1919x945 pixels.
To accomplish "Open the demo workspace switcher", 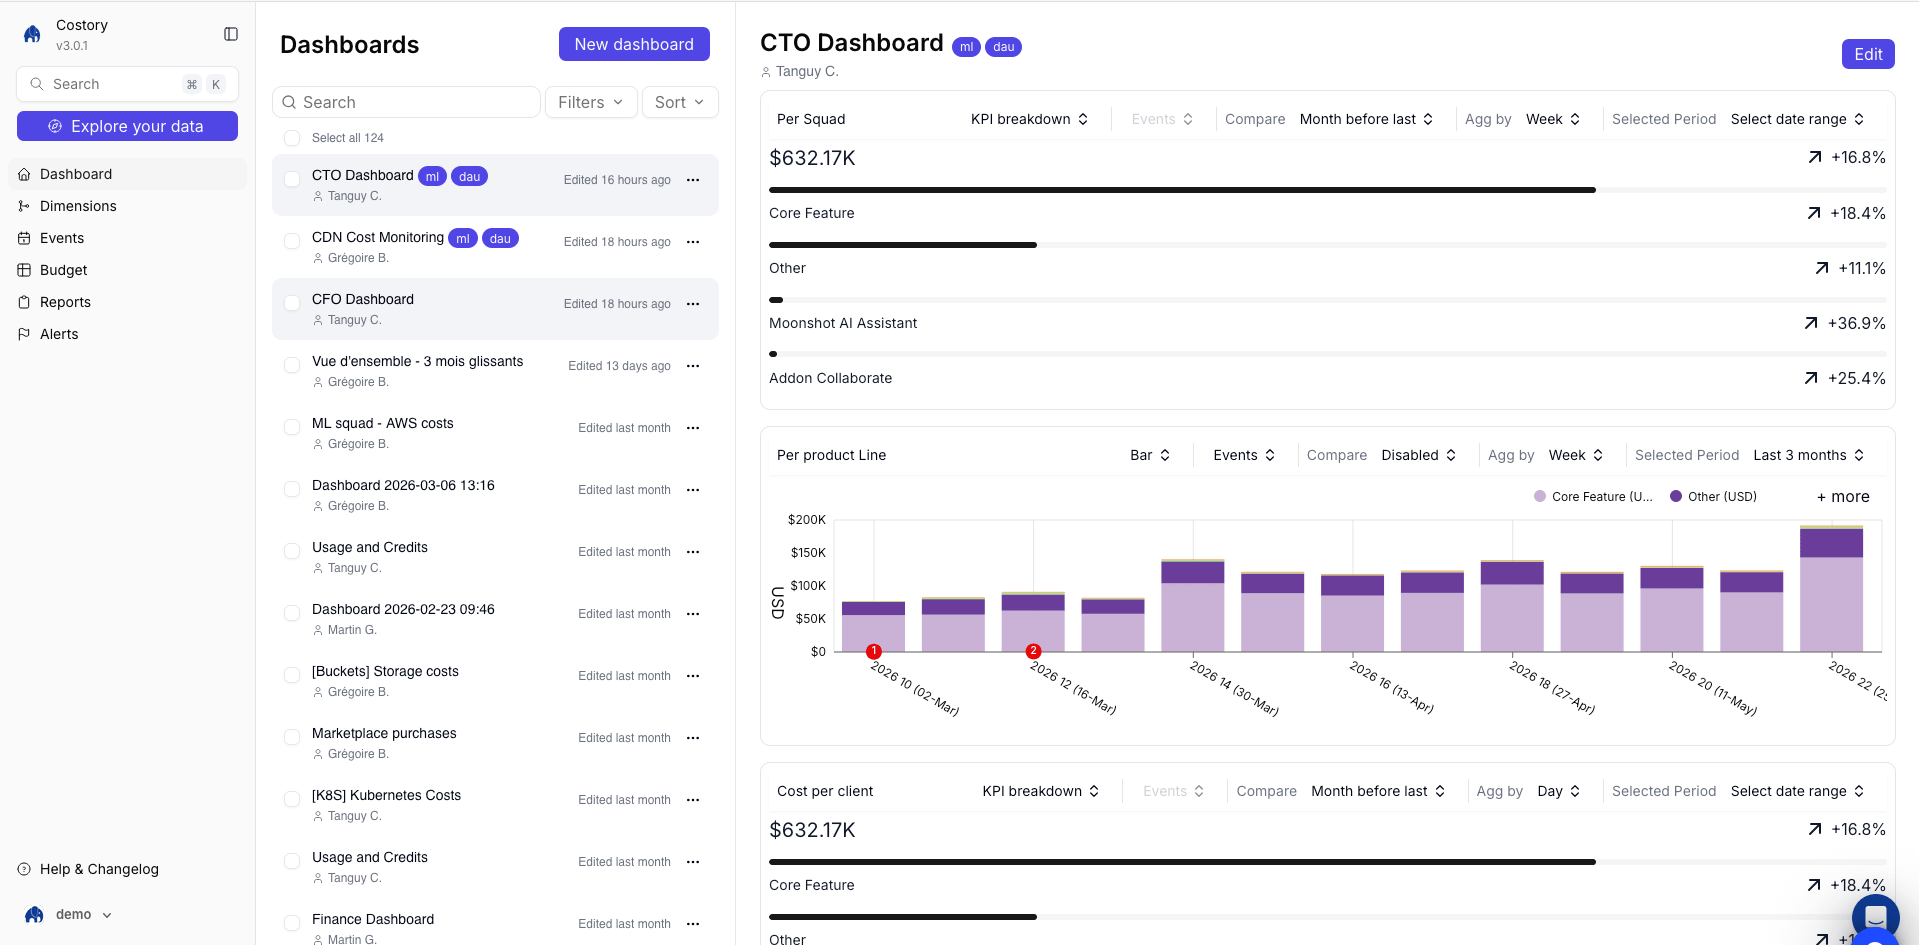I will click(x=68, y=914).
